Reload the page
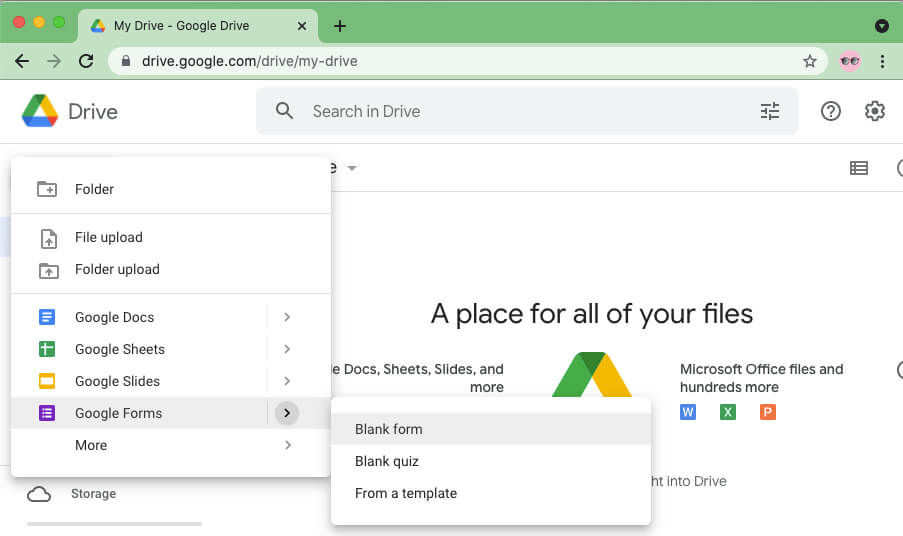This screenshot has height=536, width=903. coord(86,61)
